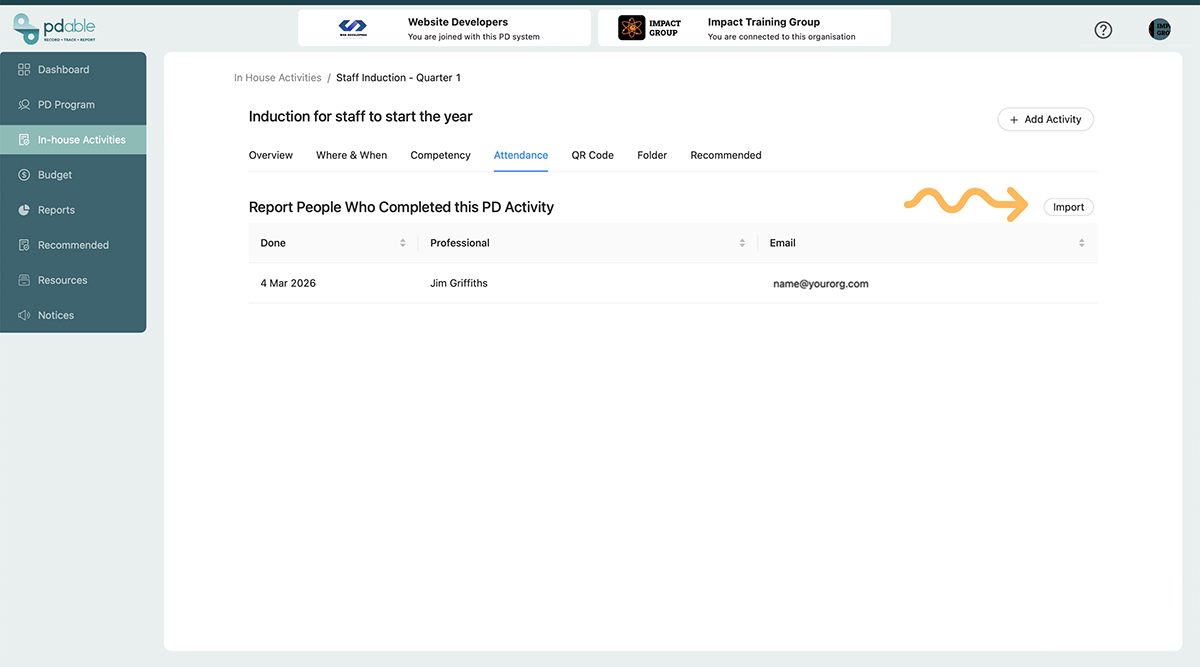1200x667 pixels.
Task: Click the Import button
Action: 1069,207
